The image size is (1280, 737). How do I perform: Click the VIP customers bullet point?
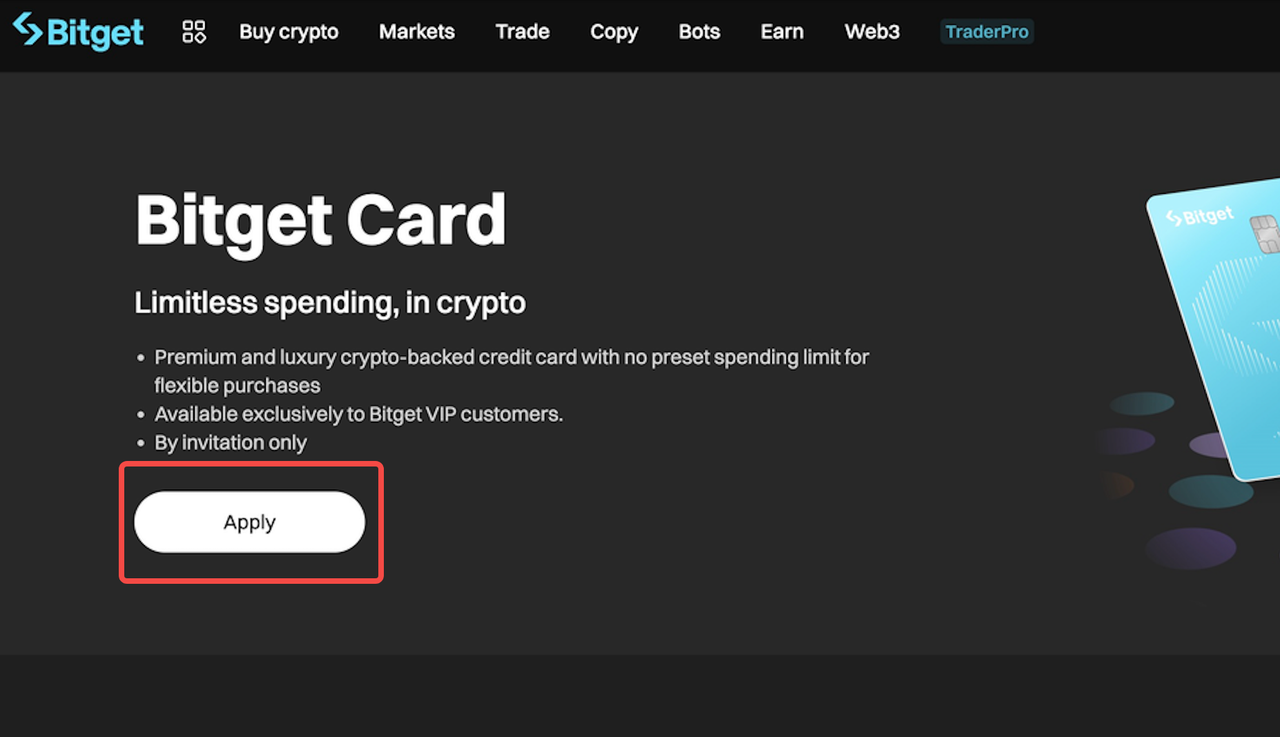[x=358, y=413]
